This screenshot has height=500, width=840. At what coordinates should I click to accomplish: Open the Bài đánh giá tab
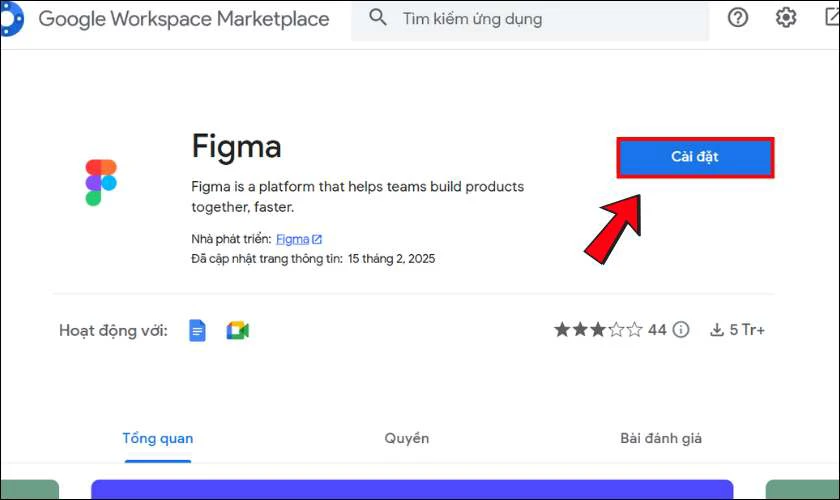(x=661, y=438)
